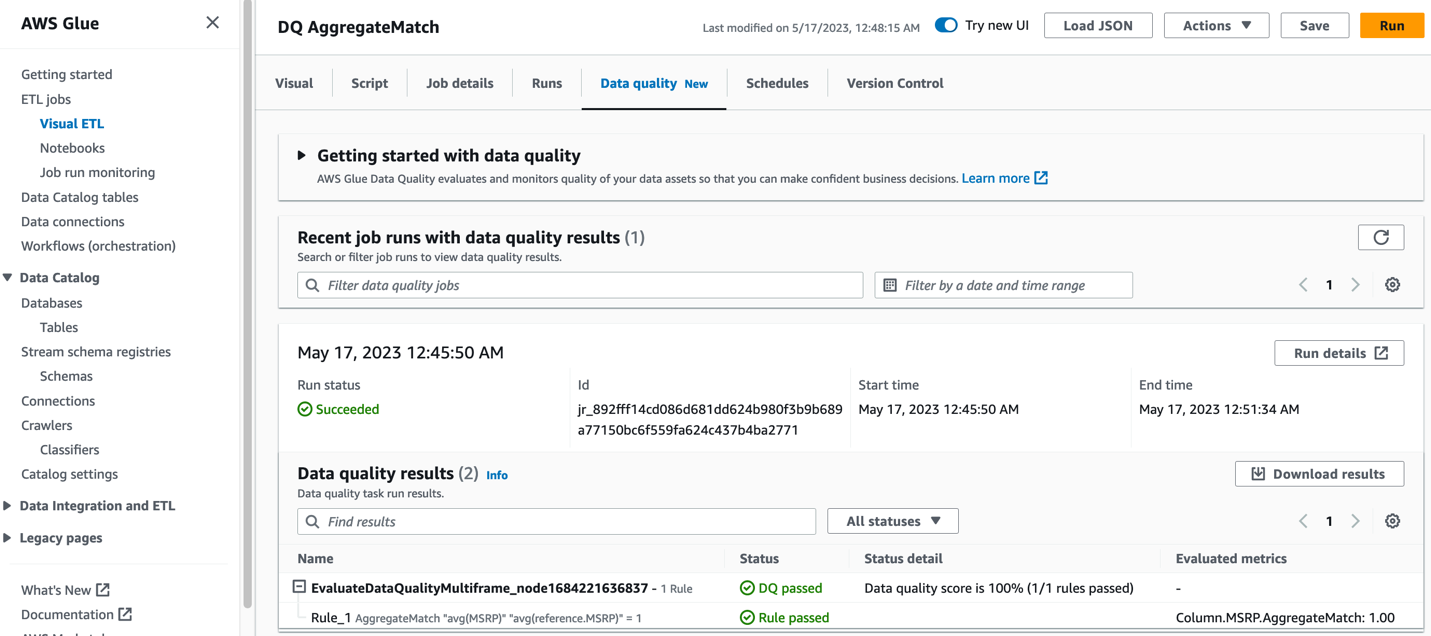Viewport: 1431px width, 636px height.
Task: Run the job with orange Run button
Action: 1392,25
